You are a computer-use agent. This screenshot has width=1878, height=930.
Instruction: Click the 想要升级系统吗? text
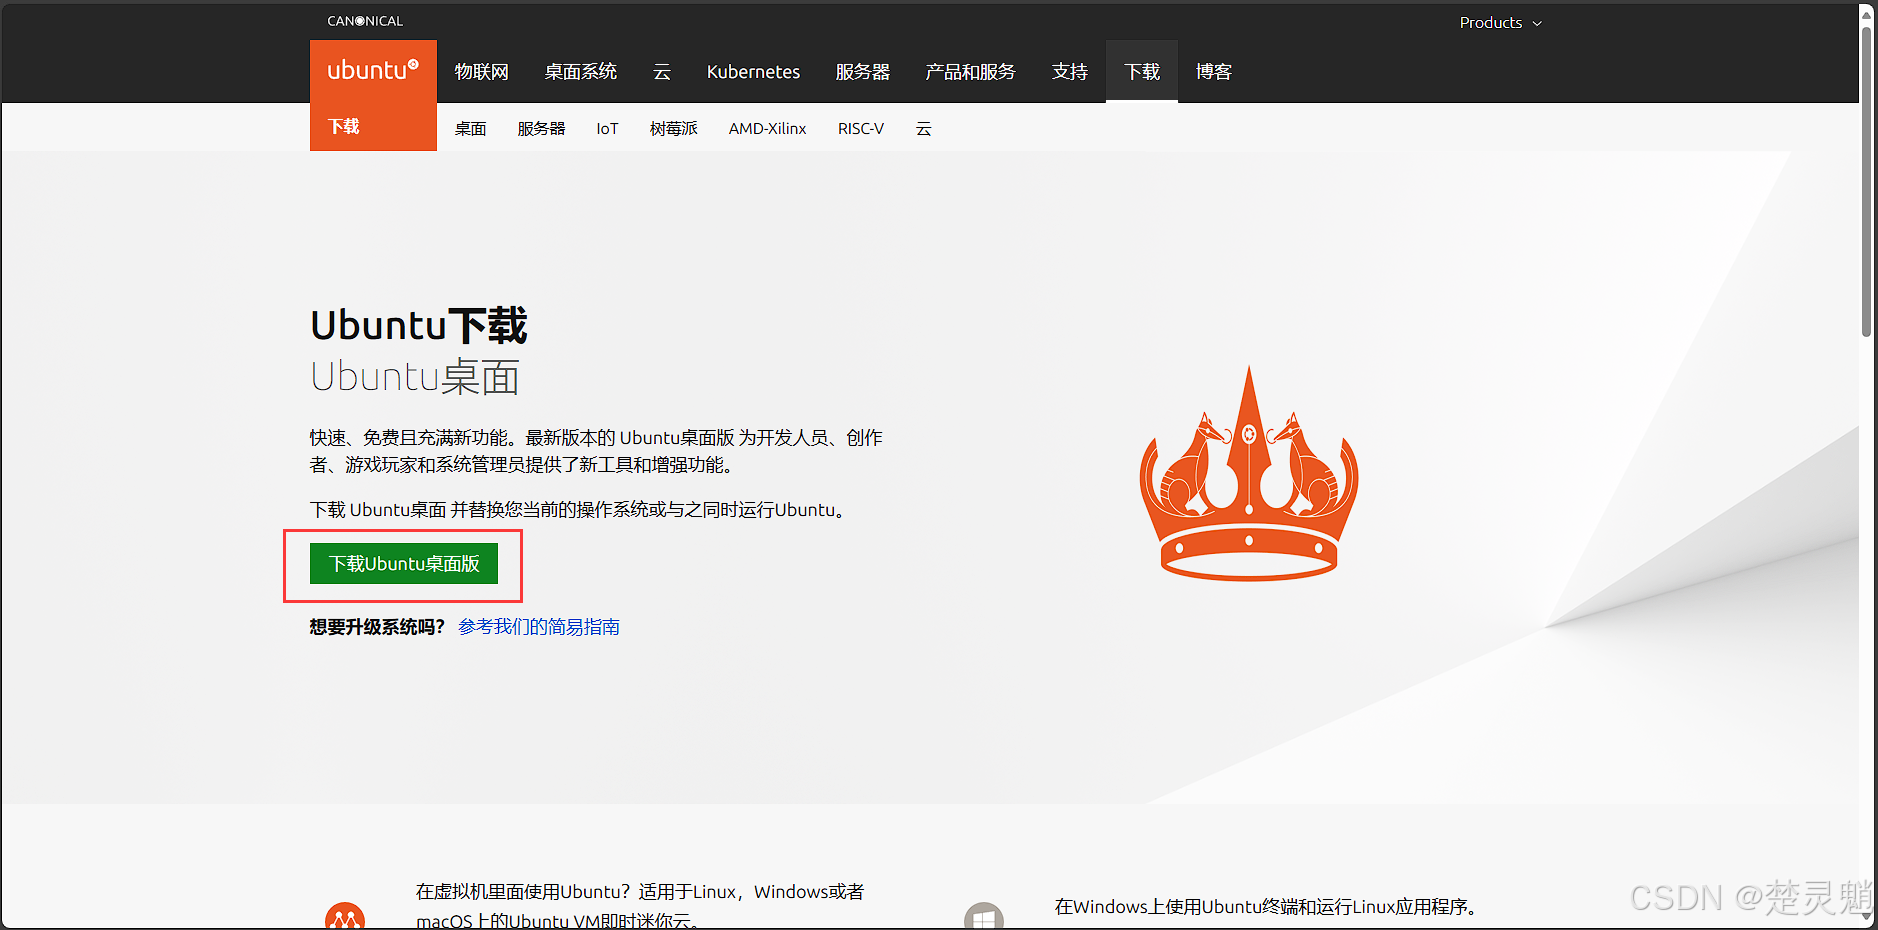coord(377,627)
